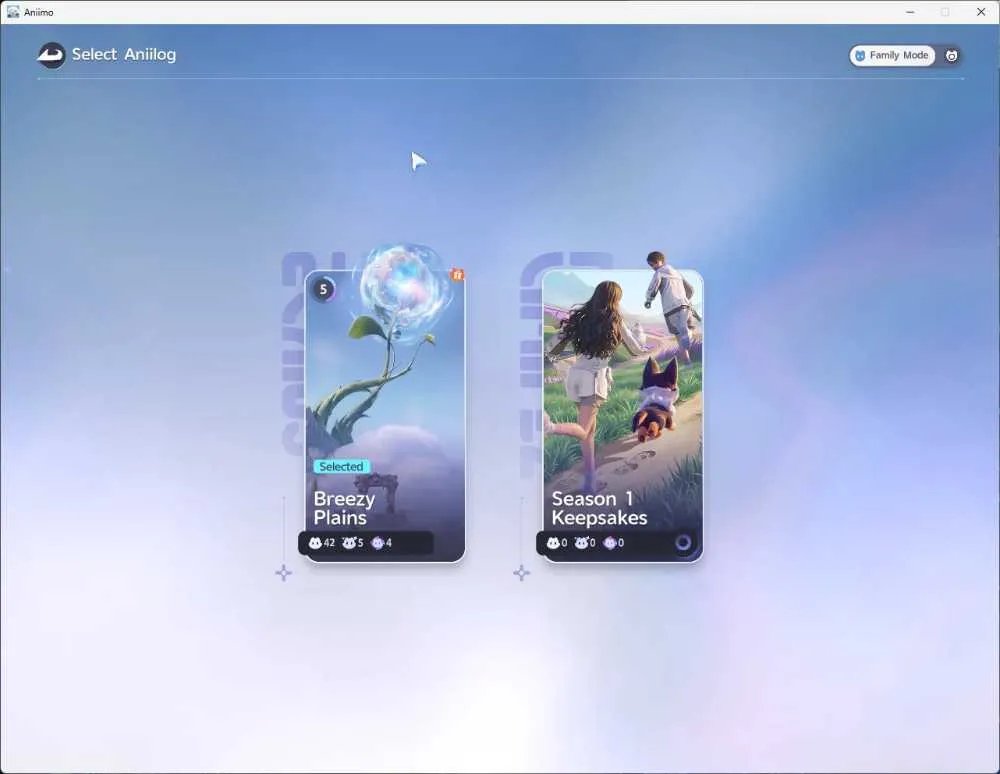The image size is (1000, 774).
Task: Choose the Season 1 Keepsakes card
Action: [x=622, y=416]
